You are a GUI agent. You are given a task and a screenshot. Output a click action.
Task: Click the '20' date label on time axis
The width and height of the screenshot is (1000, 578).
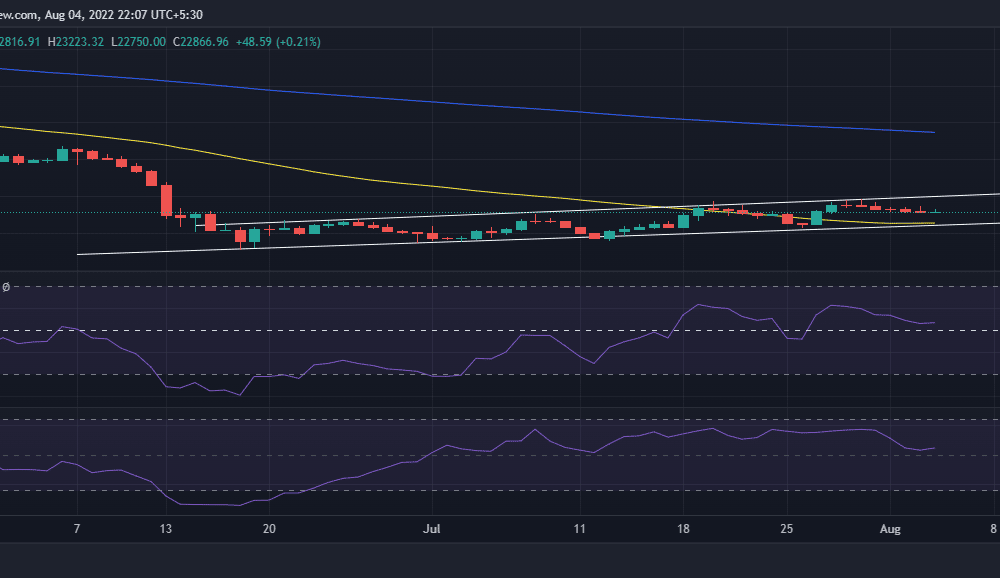[269, 529]
